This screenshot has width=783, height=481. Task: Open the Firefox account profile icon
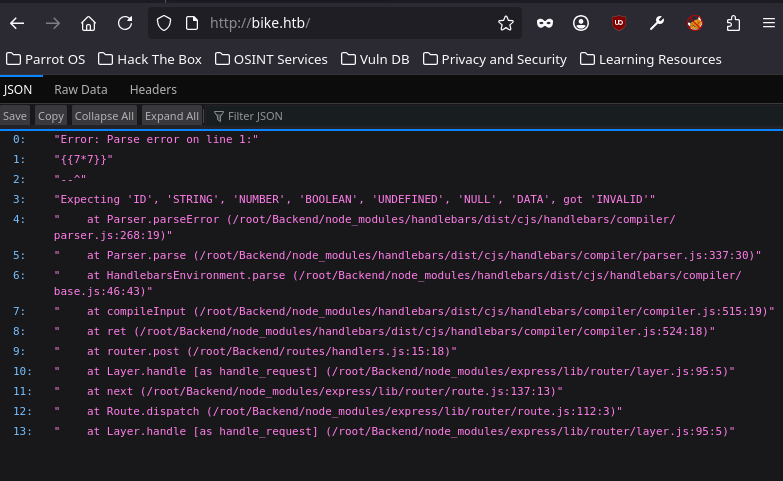pyautogui.click(x=581, y=23)
